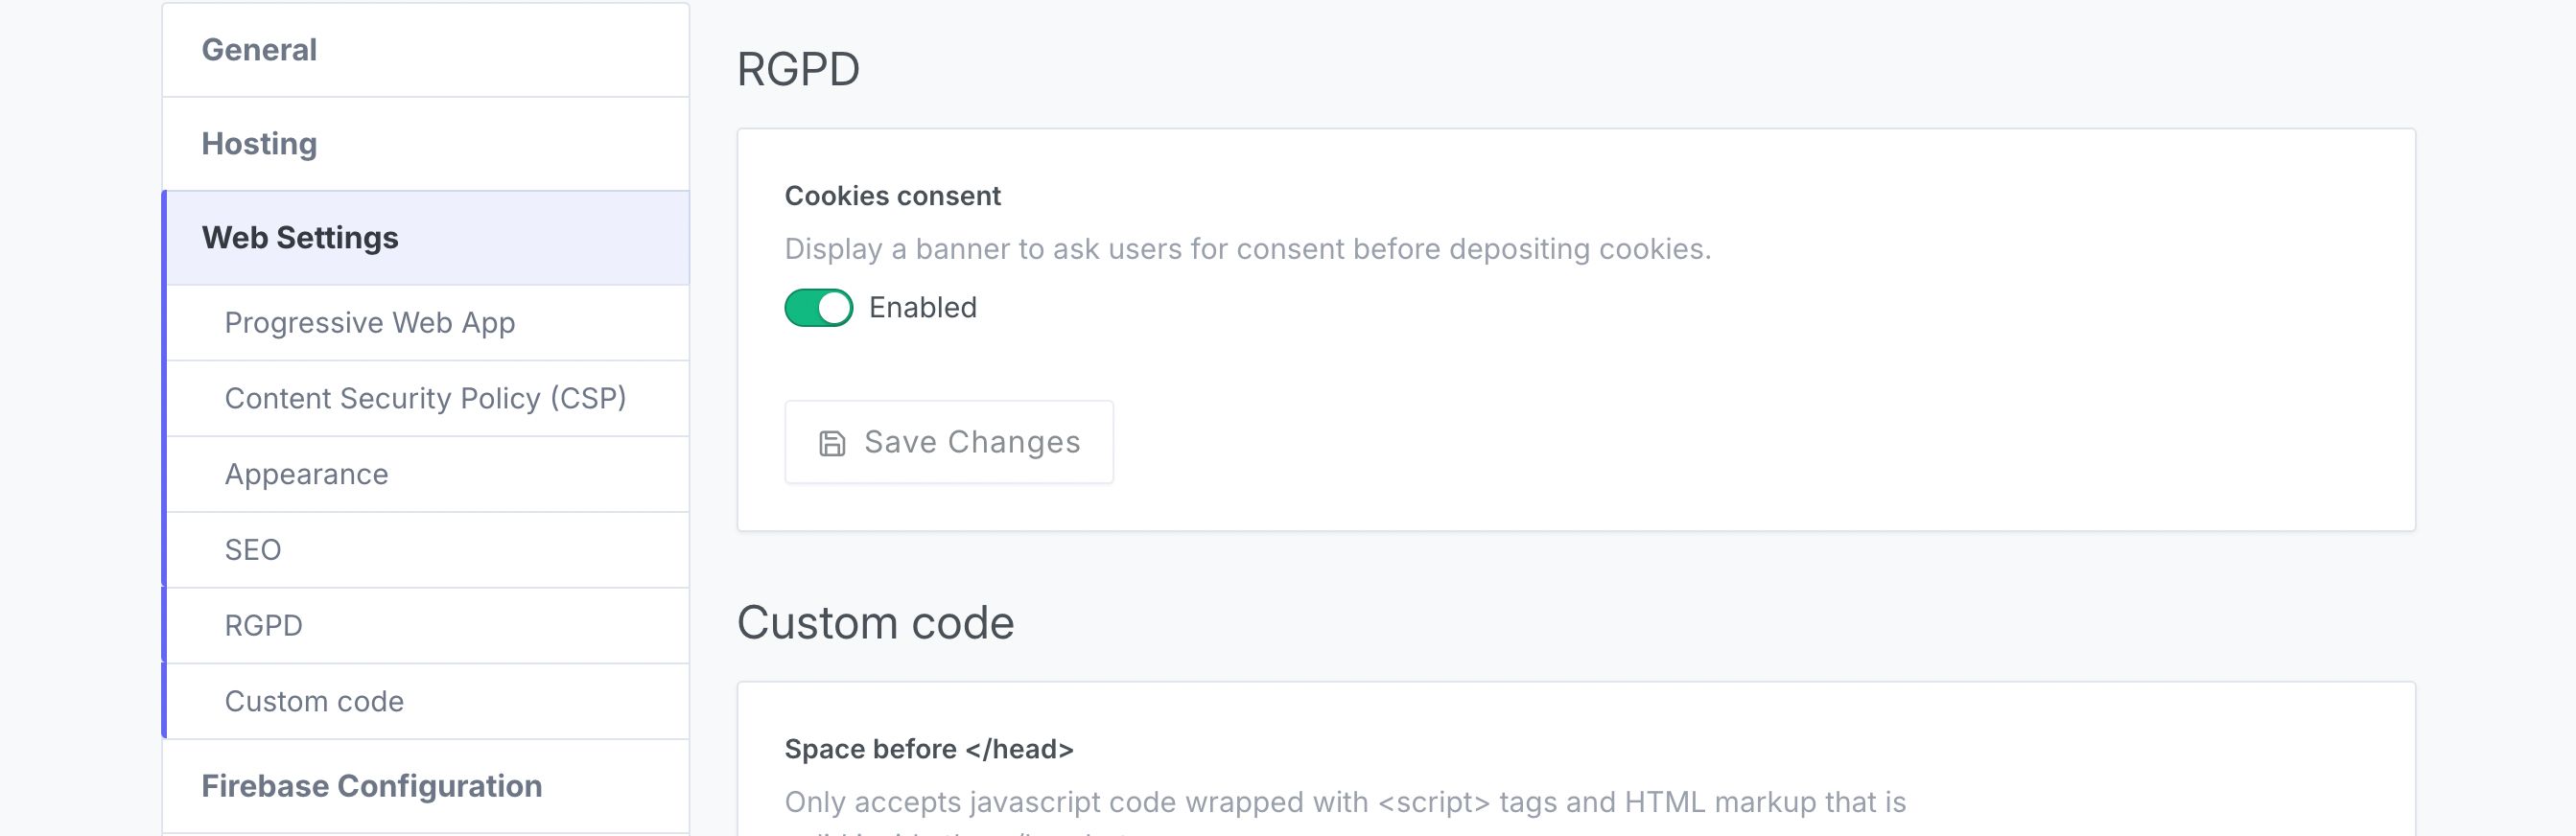This screenshot has width=2576, height=836.
Task: Click the Custom code section heading
Action: [876, 622]
